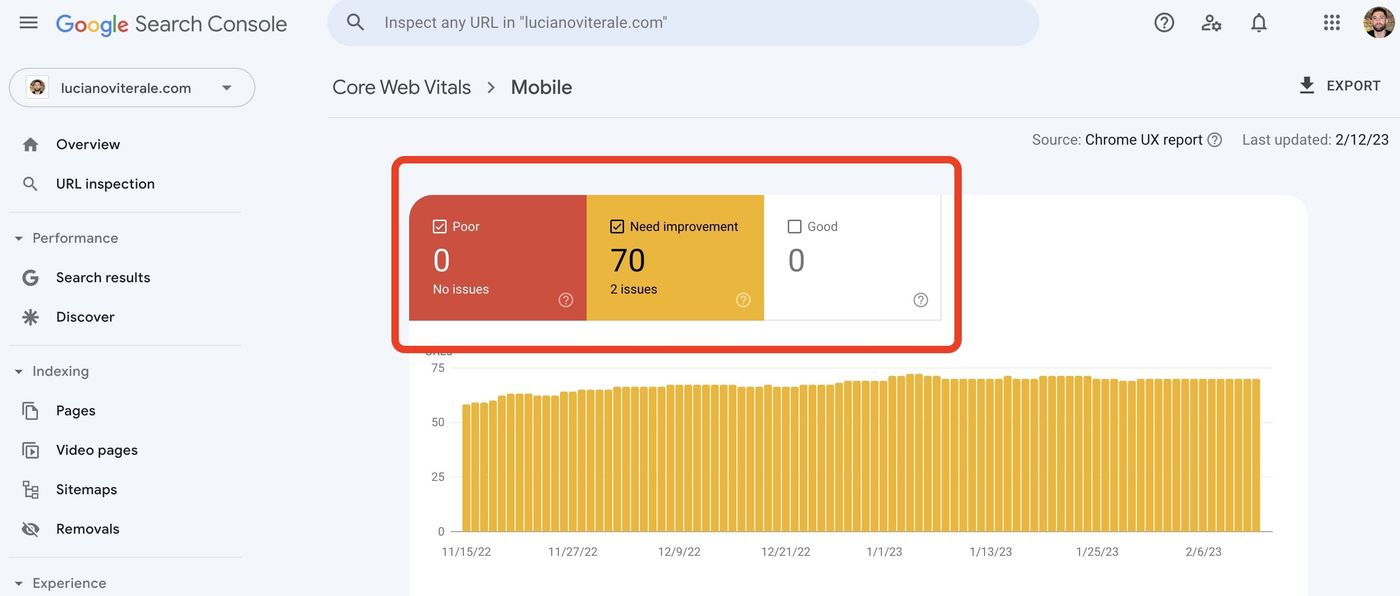Click the Overview home icon
Screen dimensions: 1400x596
pyautogui.click(x=31, y=145)
